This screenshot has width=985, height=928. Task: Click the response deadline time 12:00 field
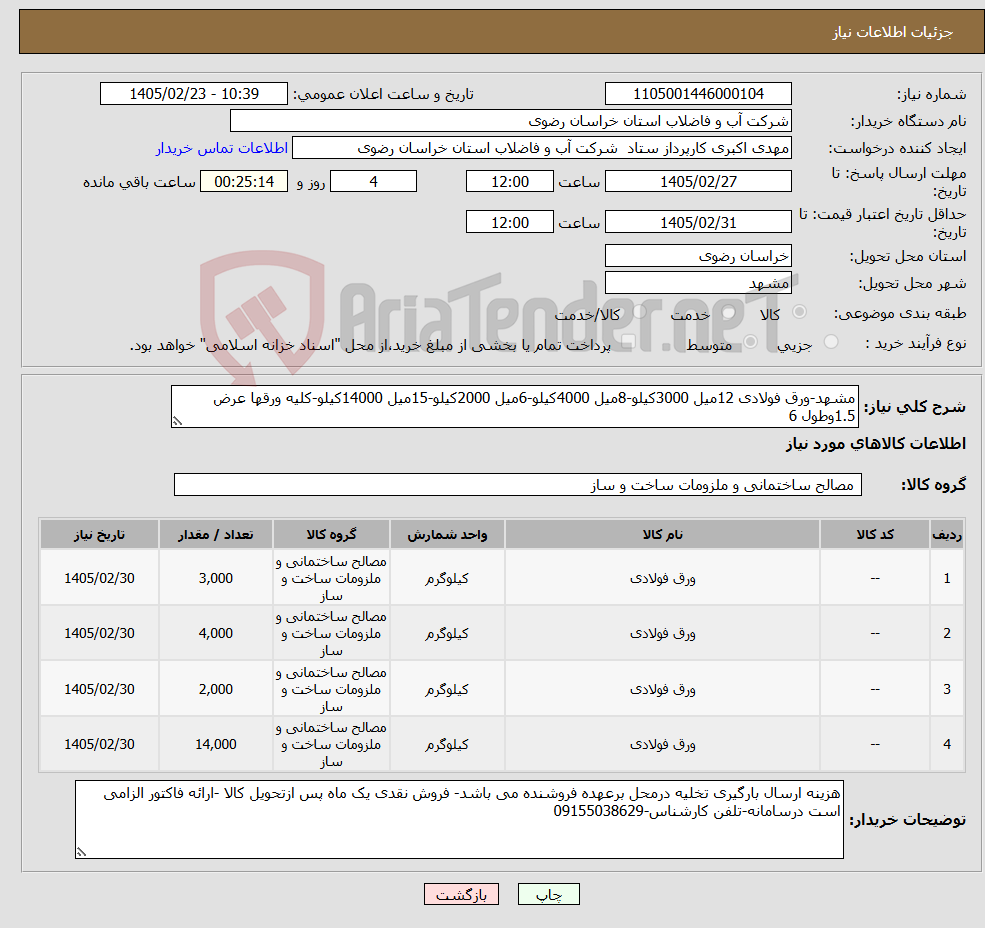tap(509, 182)
